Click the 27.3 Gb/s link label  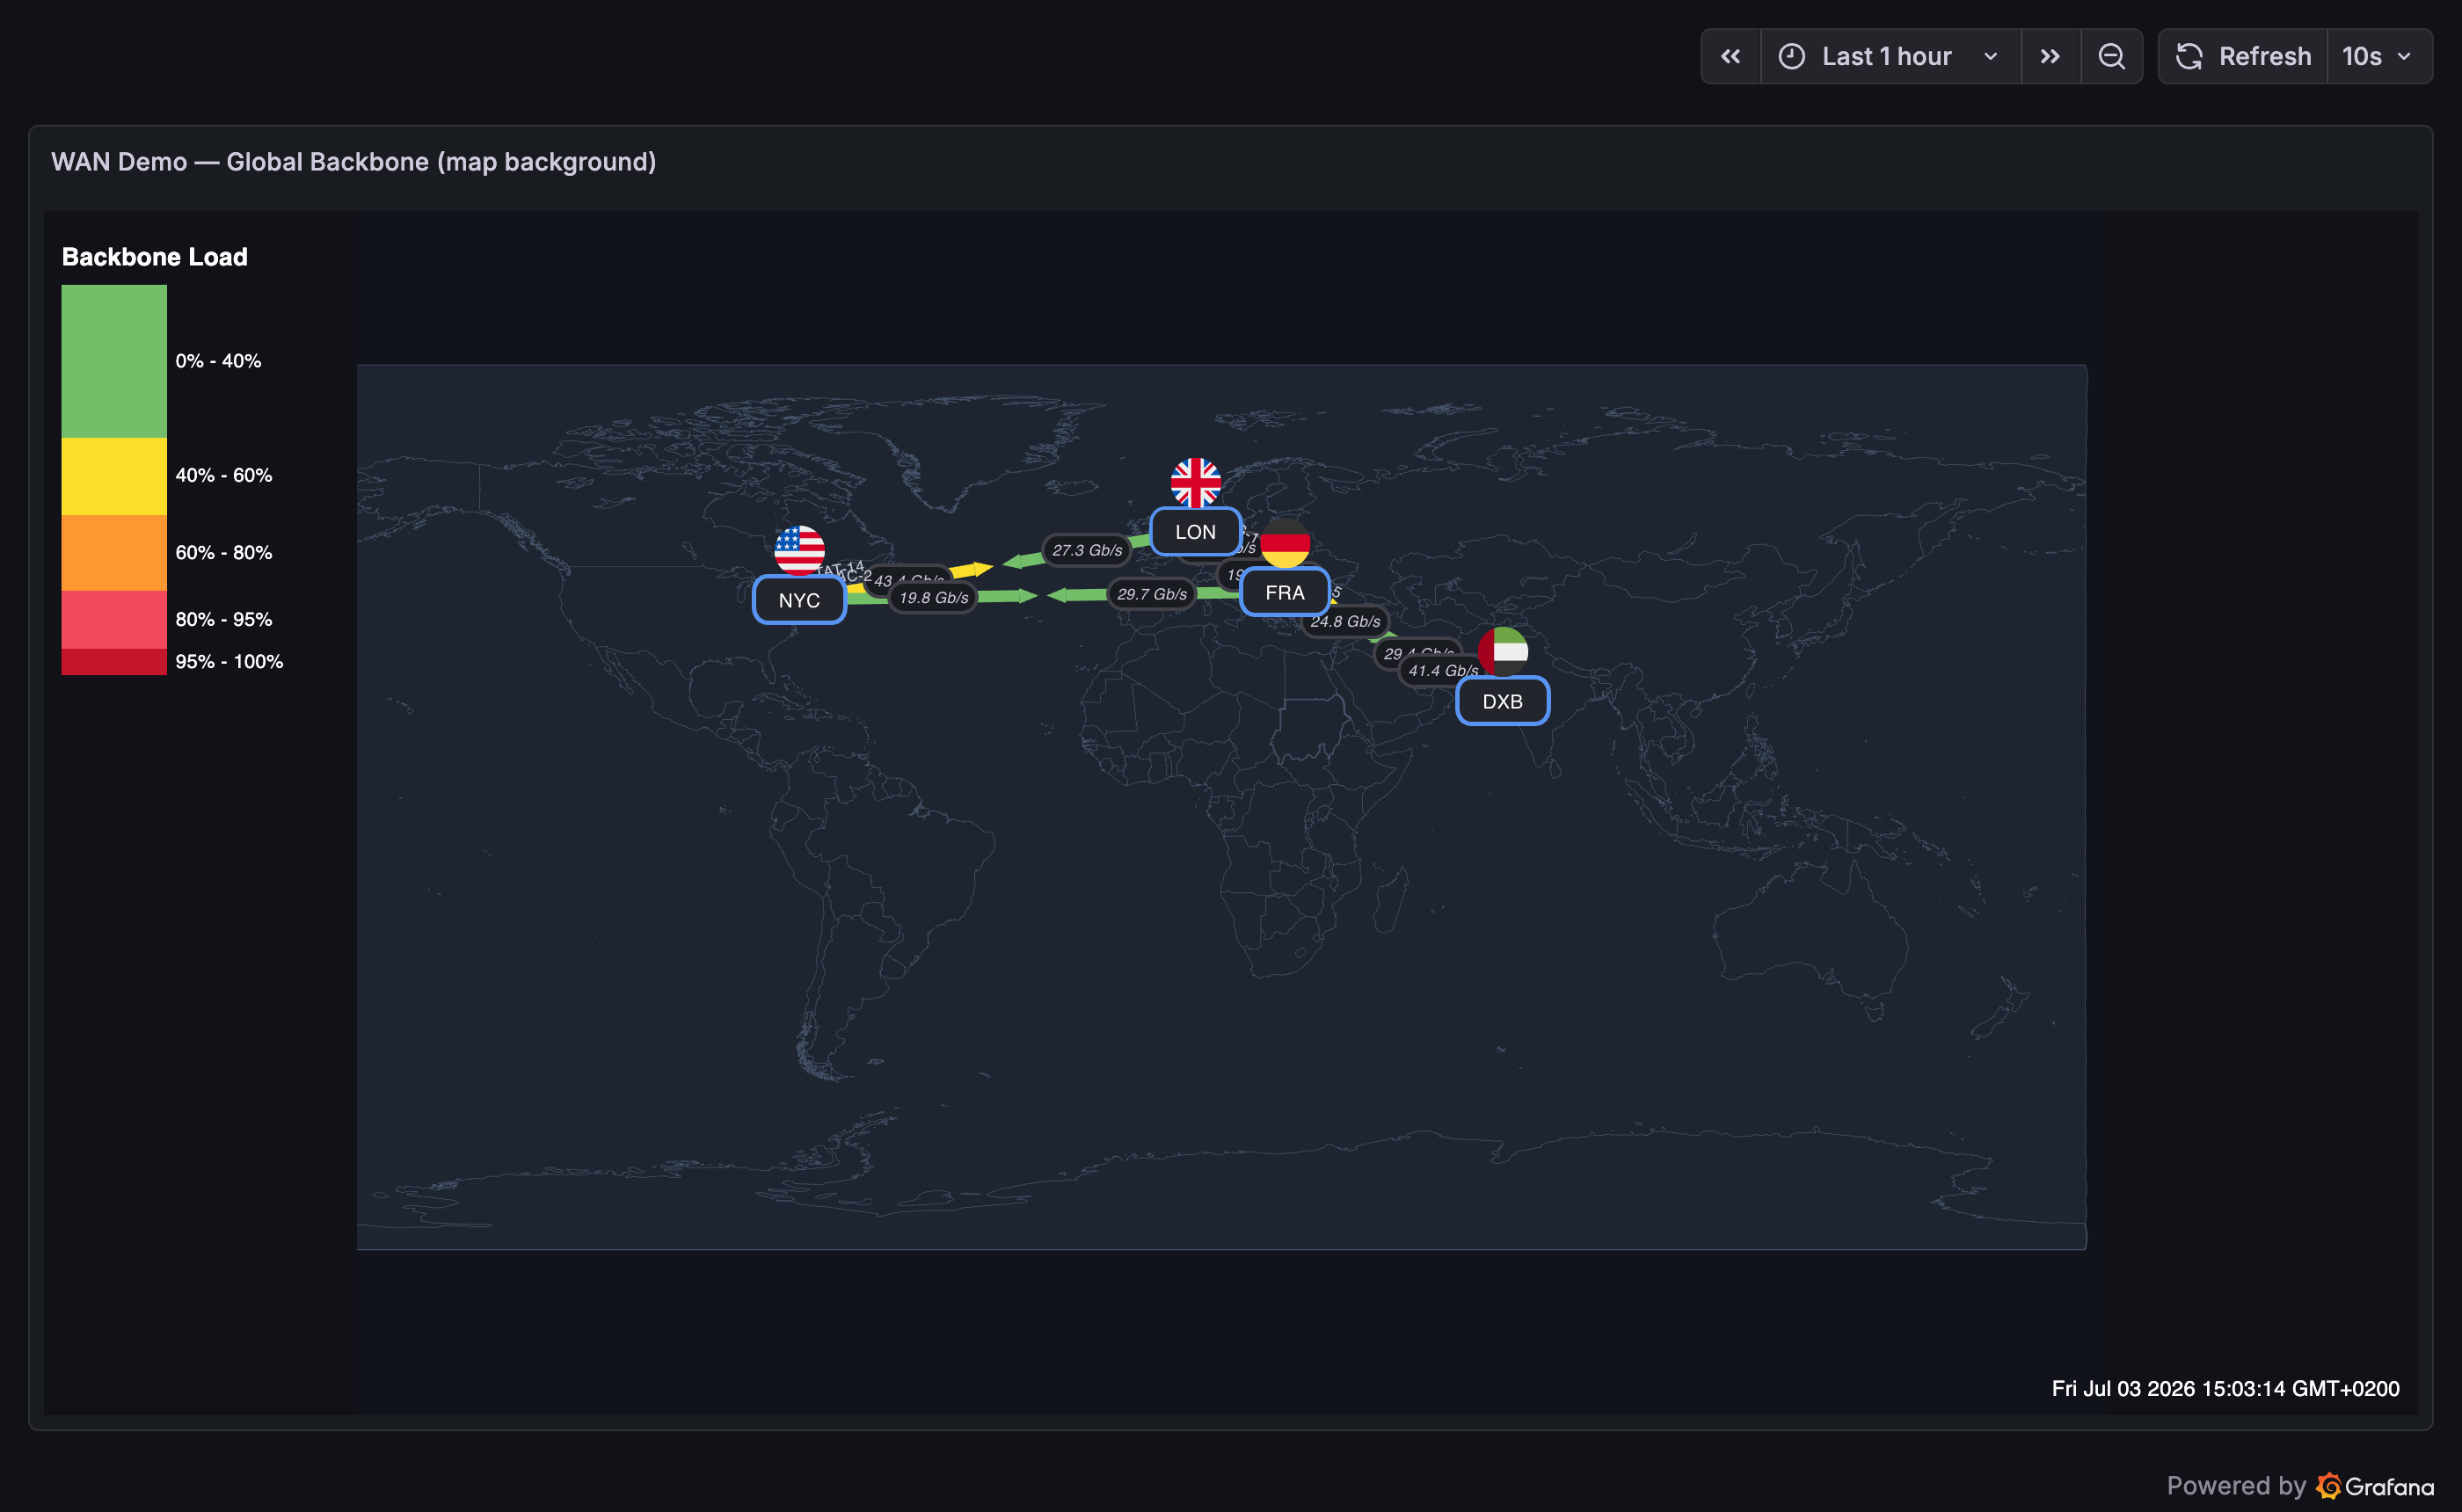(x=1087, y=550)
